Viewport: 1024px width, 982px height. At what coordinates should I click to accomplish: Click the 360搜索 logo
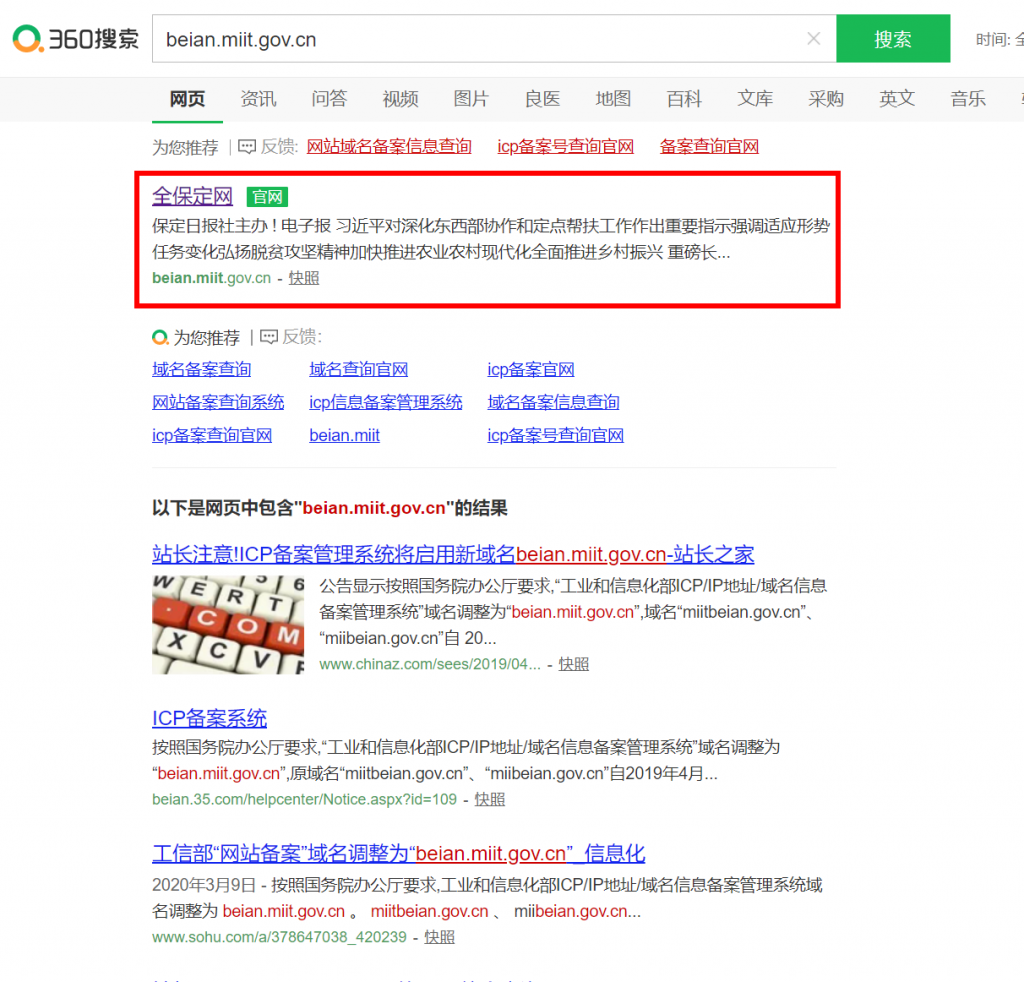[x=75, y=39]
